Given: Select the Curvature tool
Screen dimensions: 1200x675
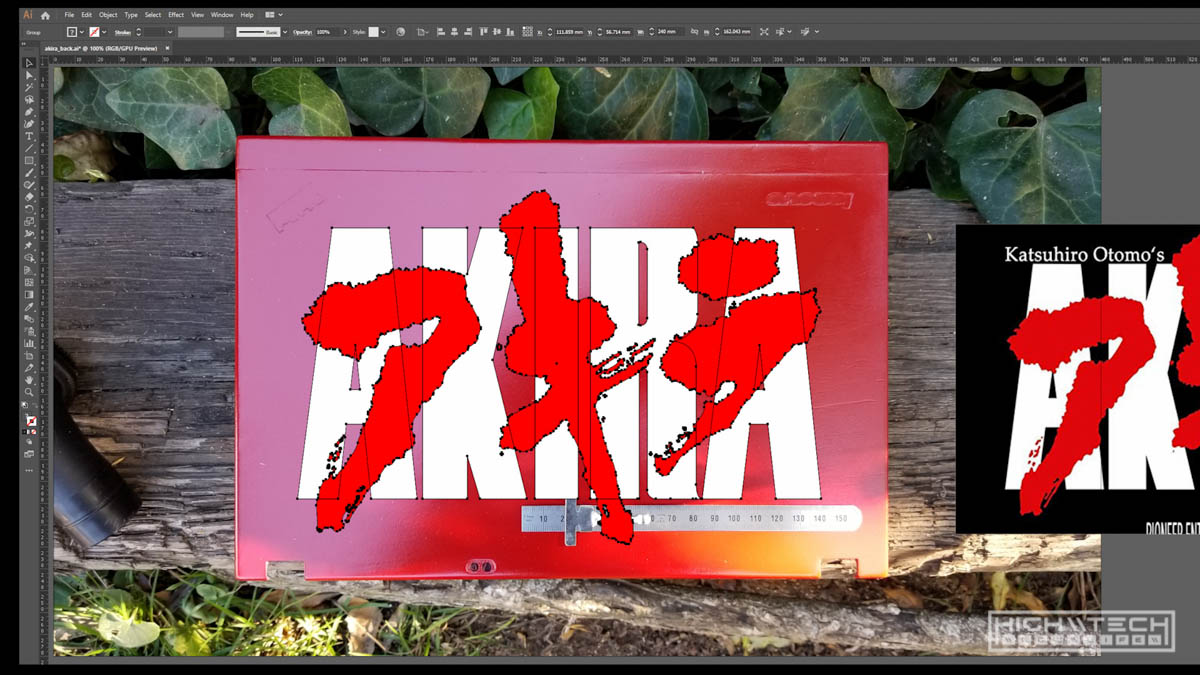Looking at the screenshot, I should (29, 124).
